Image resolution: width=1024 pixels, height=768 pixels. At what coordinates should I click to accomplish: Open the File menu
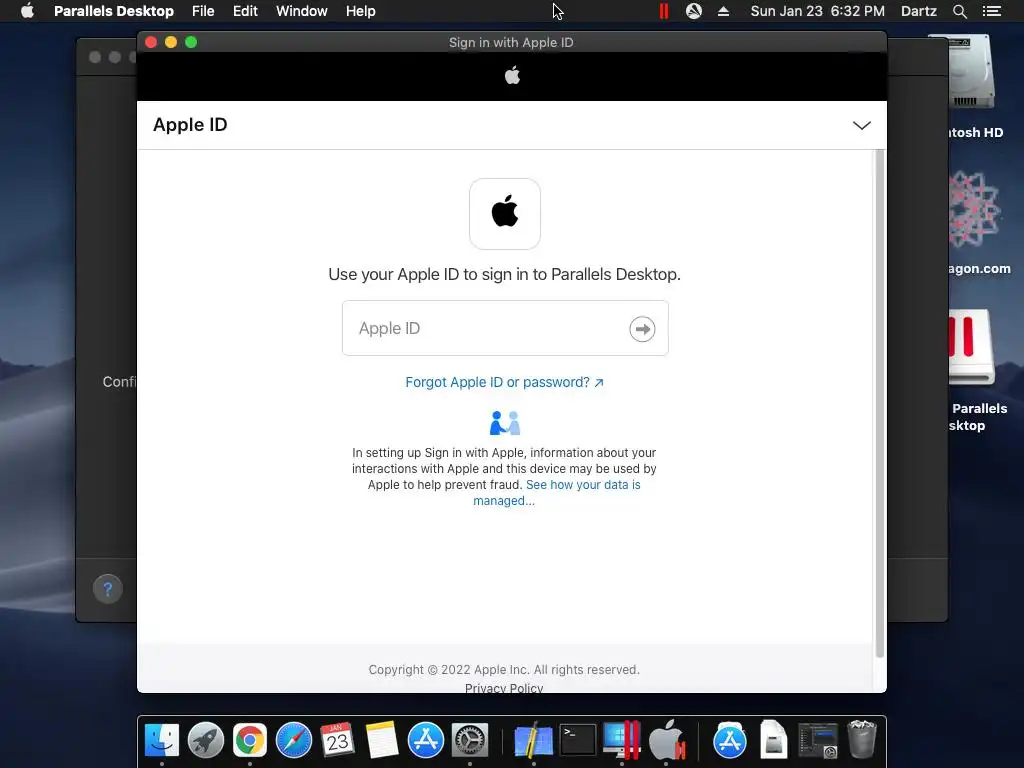[203, 11]
